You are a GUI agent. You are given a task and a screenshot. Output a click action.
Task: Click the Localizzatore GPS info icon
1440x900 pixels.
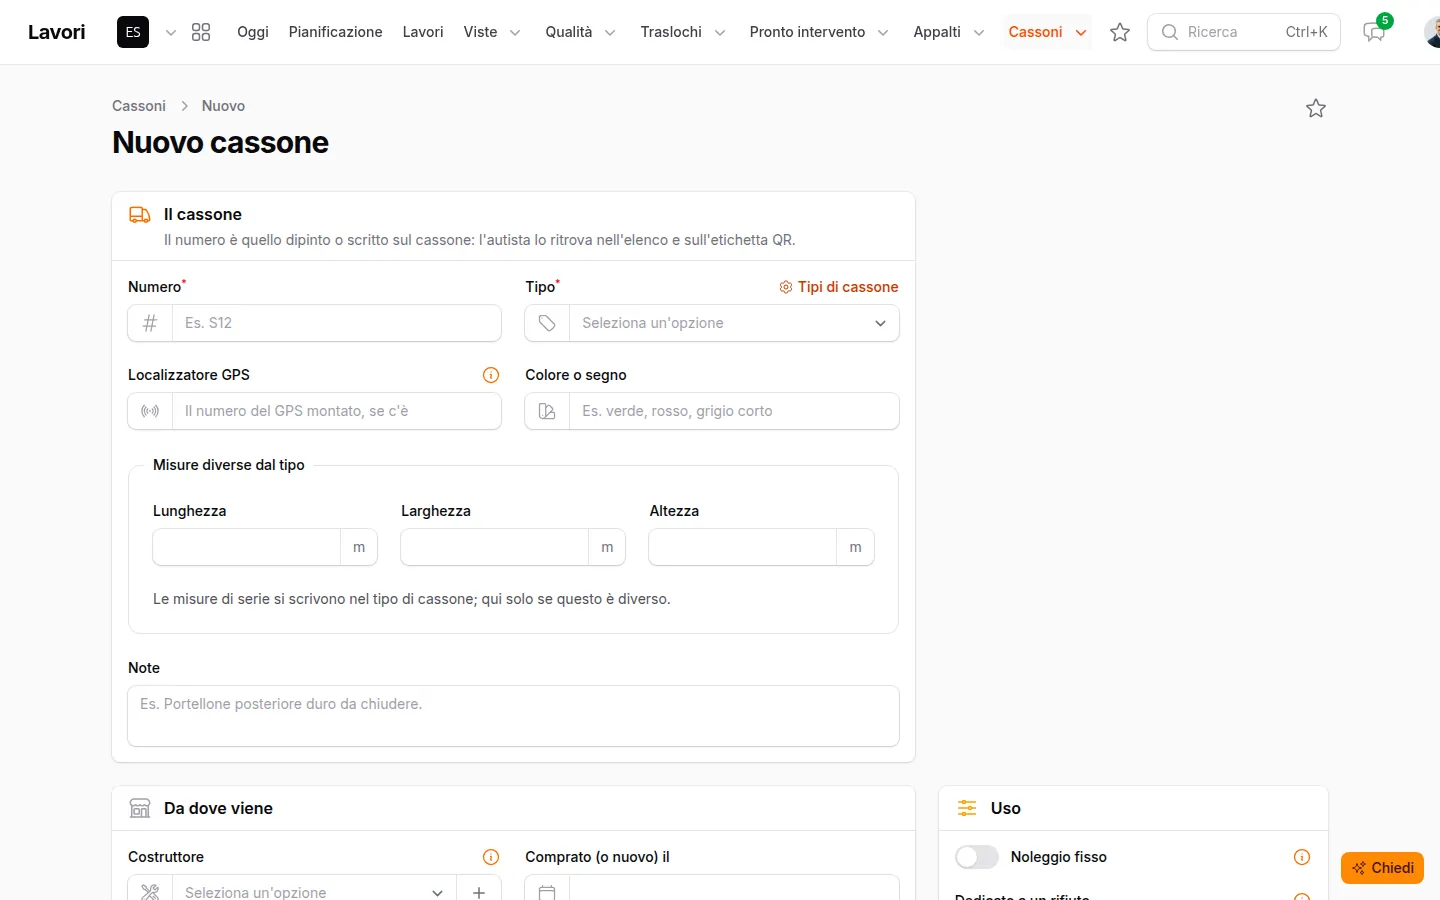(491, 375)
